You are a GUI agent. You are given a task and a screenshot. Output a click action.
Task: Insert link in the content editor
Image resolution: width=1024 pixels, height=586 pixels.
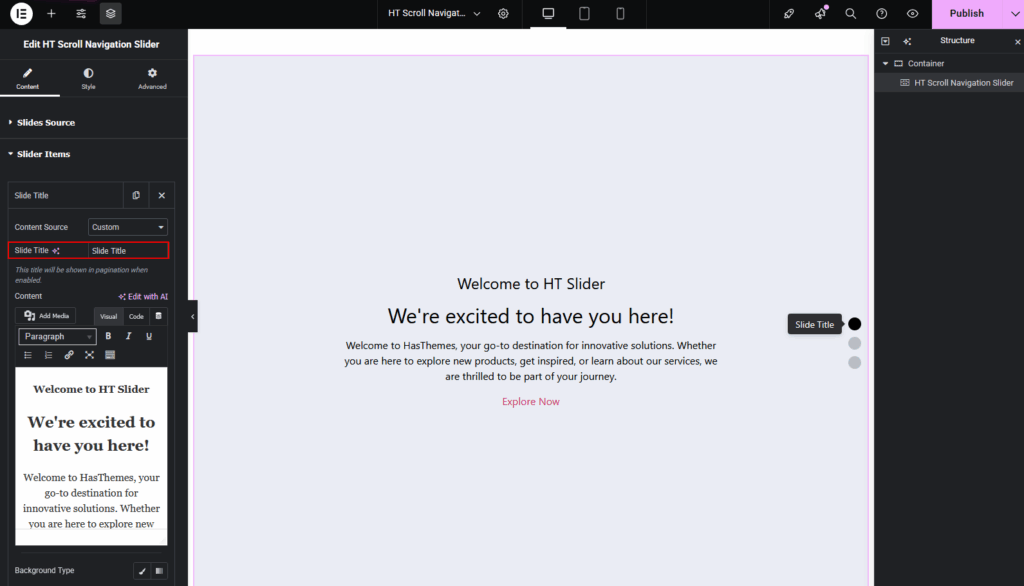[x=69, y=355]
